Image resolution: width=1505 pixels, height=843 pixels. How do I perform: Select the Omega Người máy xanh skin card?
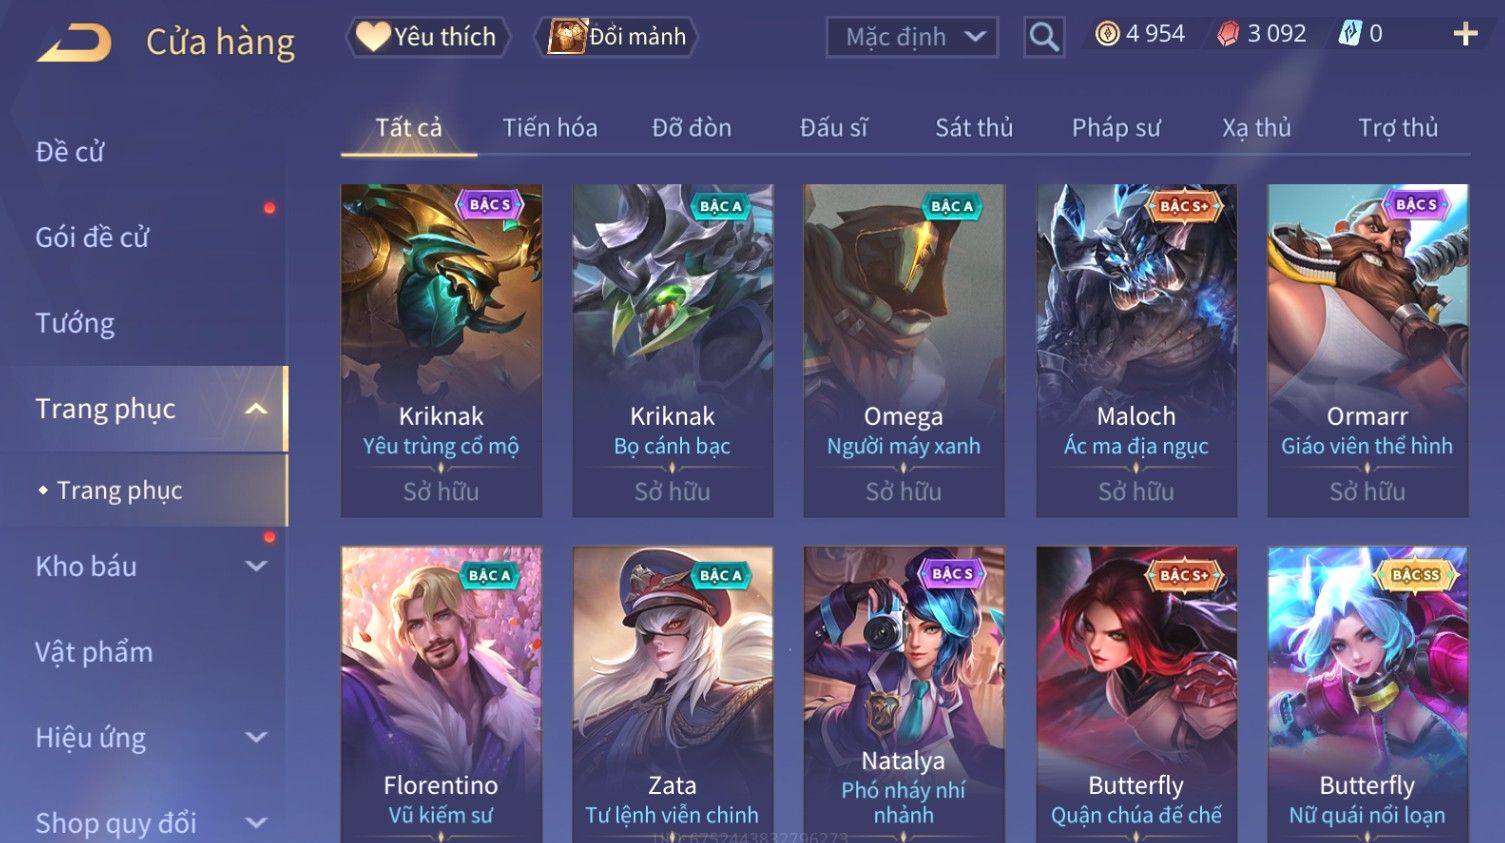[x=904, y=350]
